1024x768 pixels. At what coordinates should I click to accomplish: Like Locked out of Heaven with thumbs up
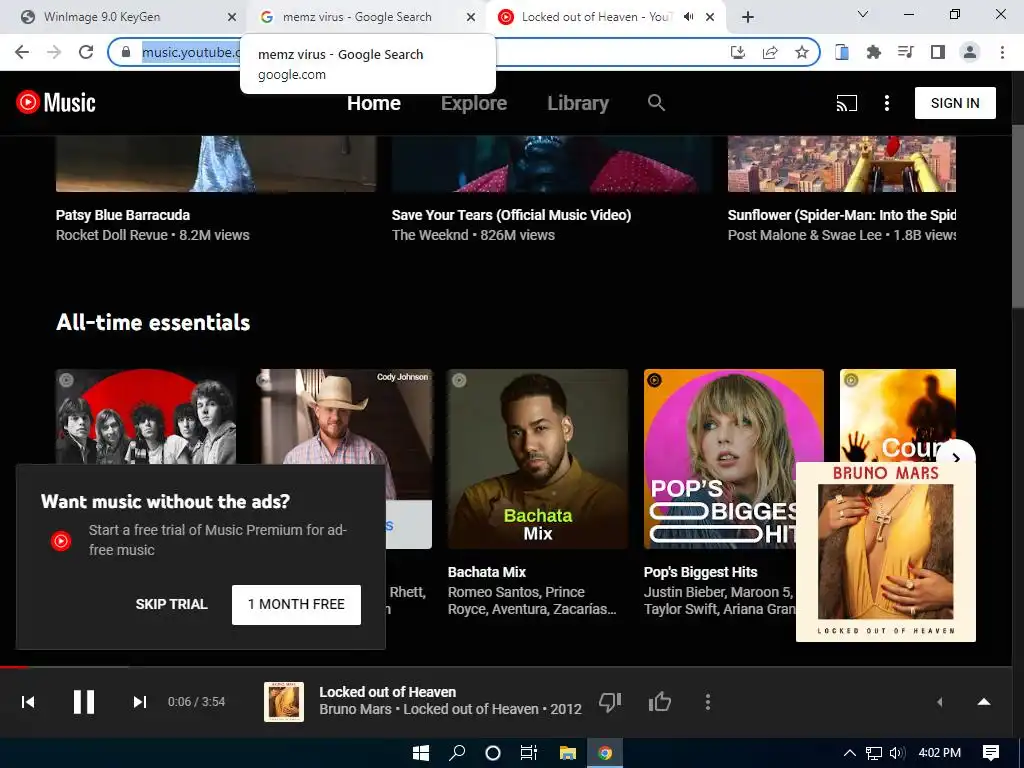(x=660, y=702)
